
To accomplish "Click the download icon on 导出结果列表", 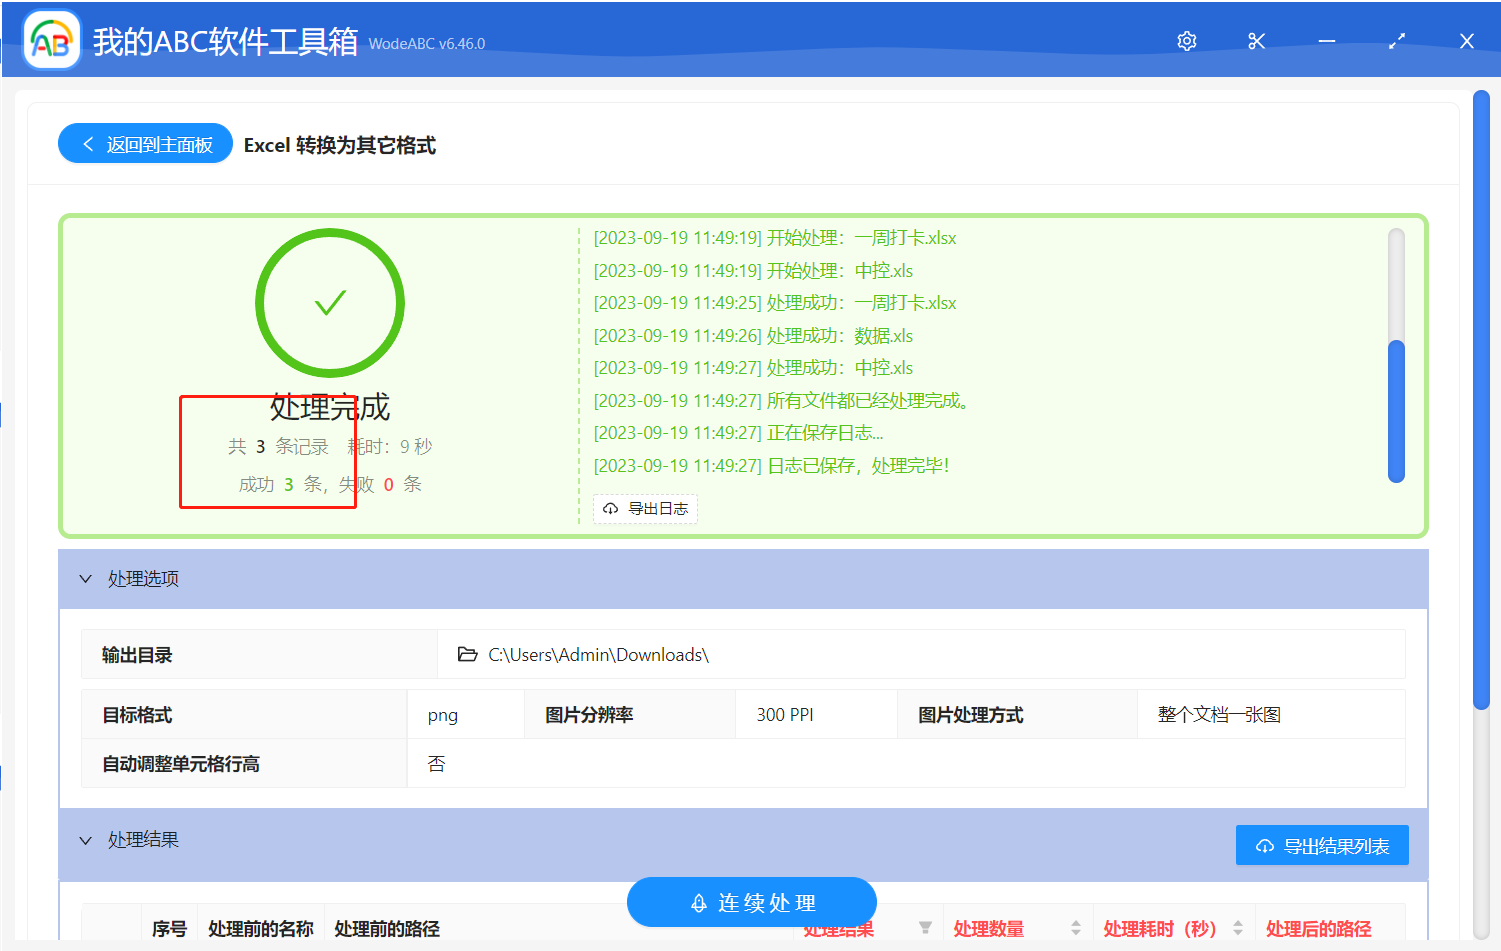I will (x=1263, y=844).
